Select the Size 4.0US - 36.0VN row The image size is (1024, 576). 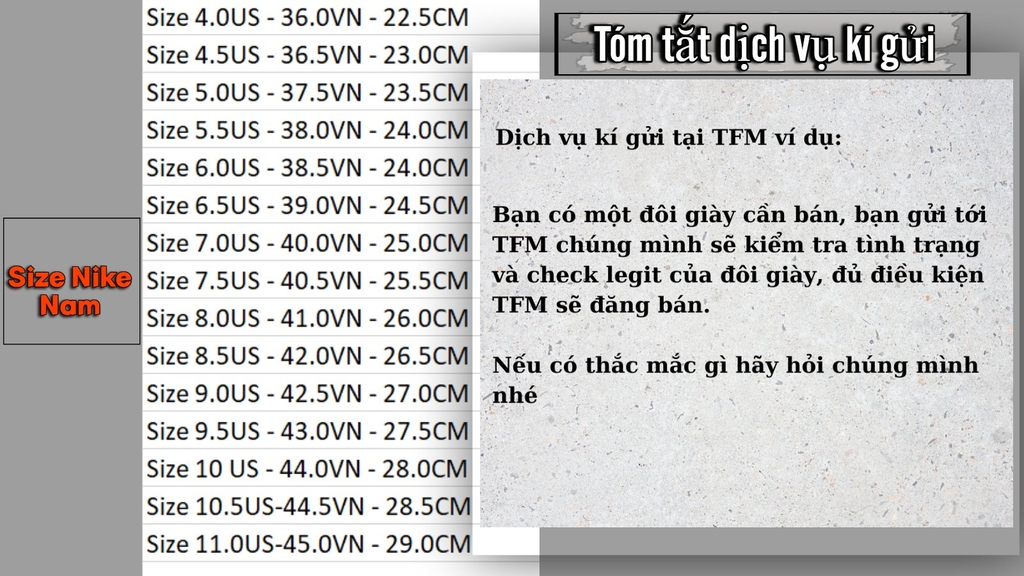click(307, 17)
